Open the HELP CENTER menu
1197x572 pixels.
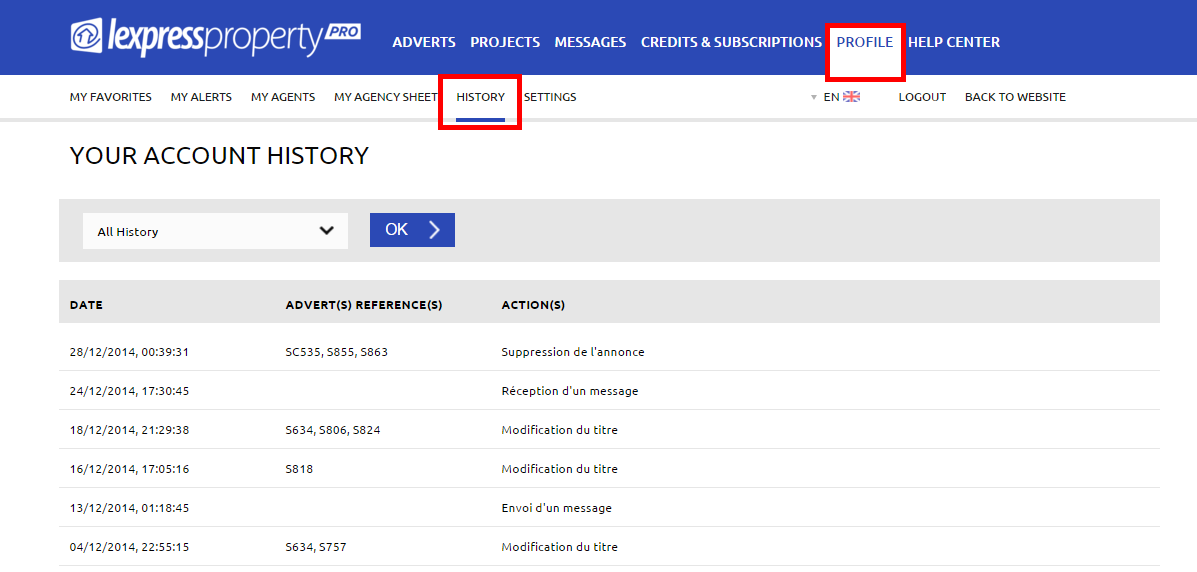(x=953, y=43)
